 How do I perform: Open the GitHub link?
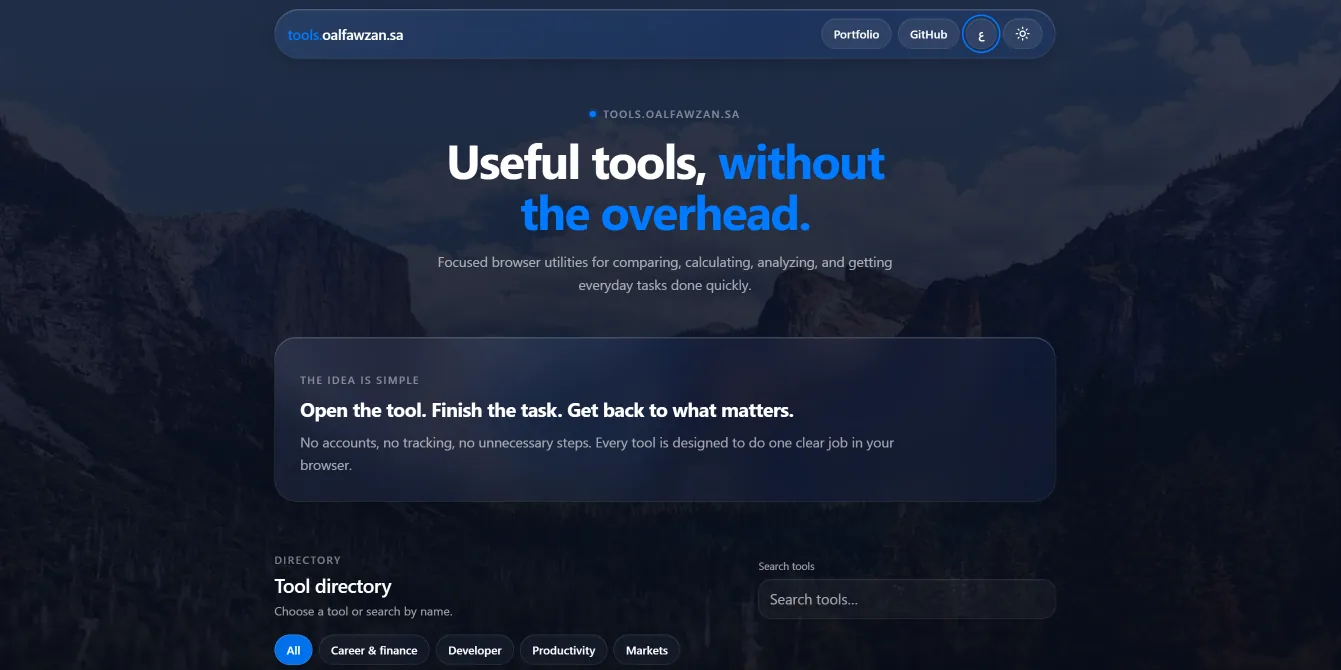coord(928,34)
